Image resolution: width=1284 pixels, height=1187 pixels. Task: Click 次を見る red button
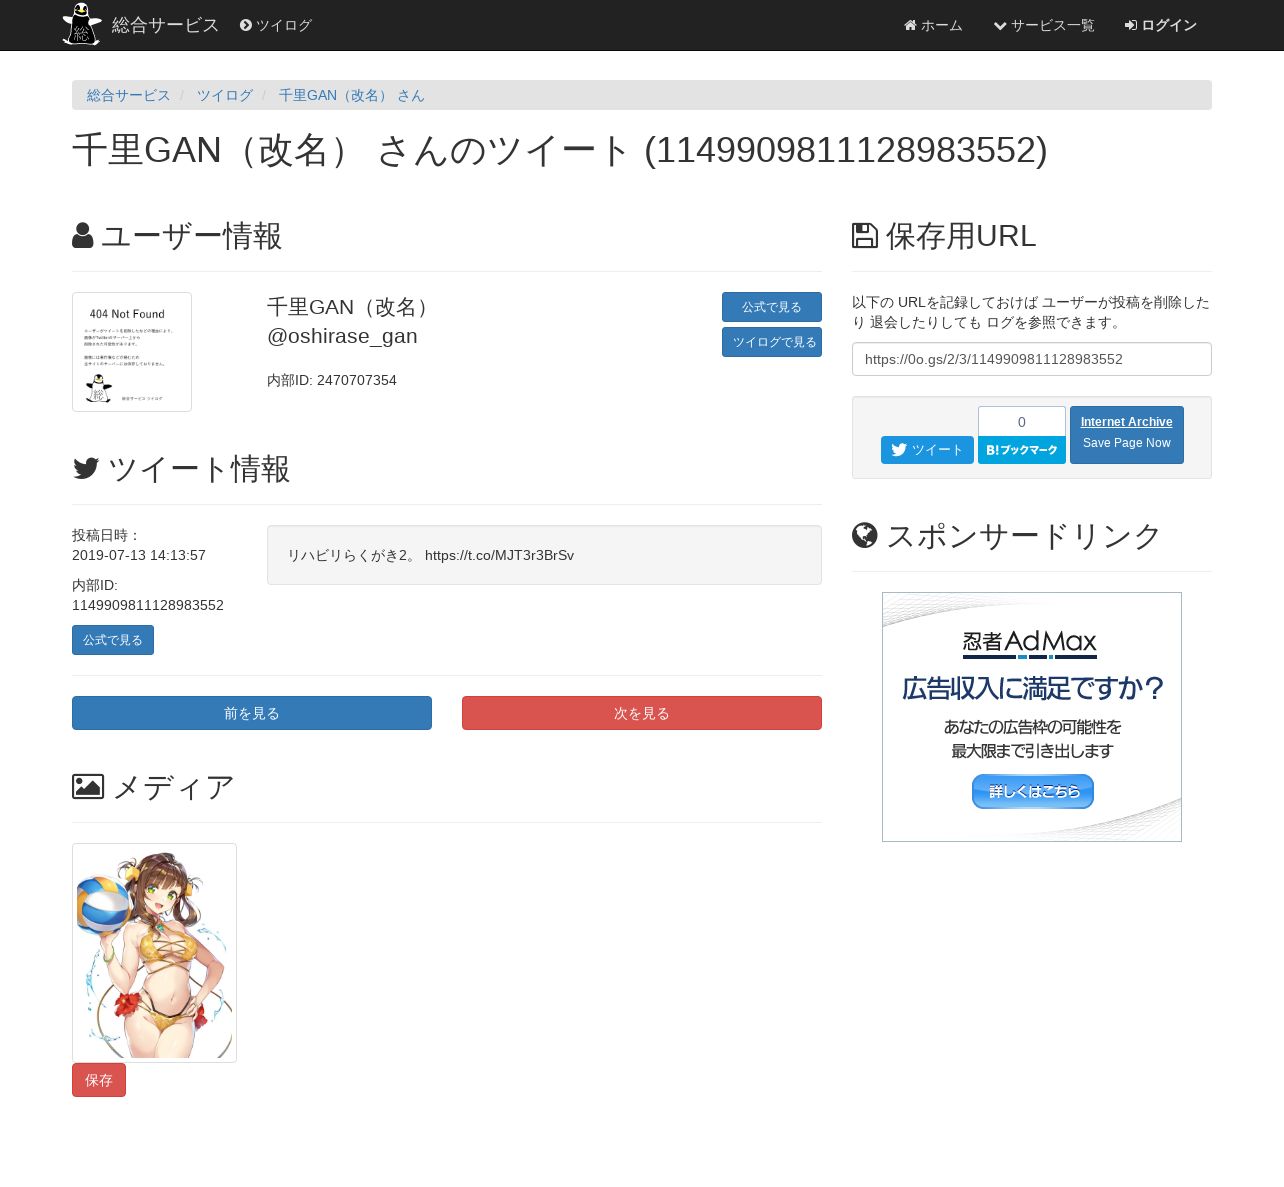point(642,713)
